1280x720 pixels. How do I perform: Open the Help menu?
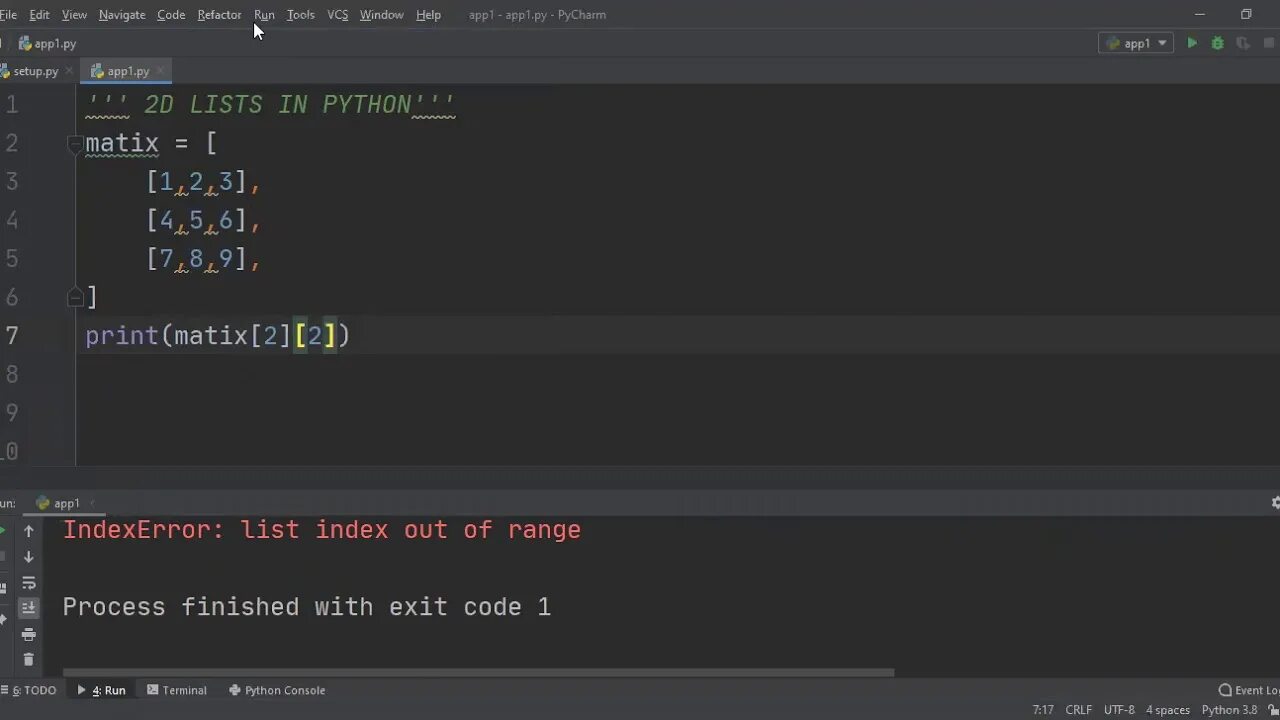tap(428, 15)
